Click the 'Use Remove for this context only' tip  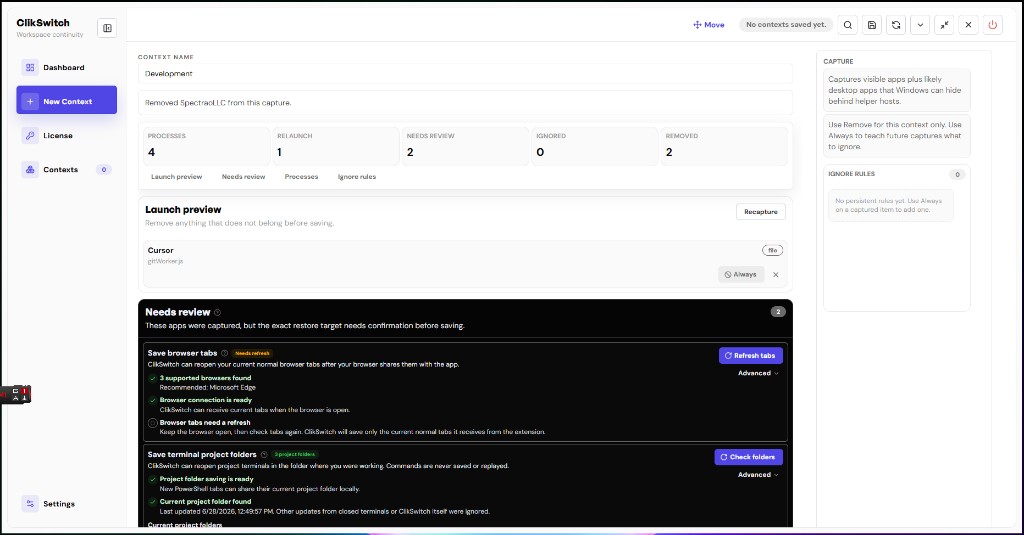pos(897,136)
